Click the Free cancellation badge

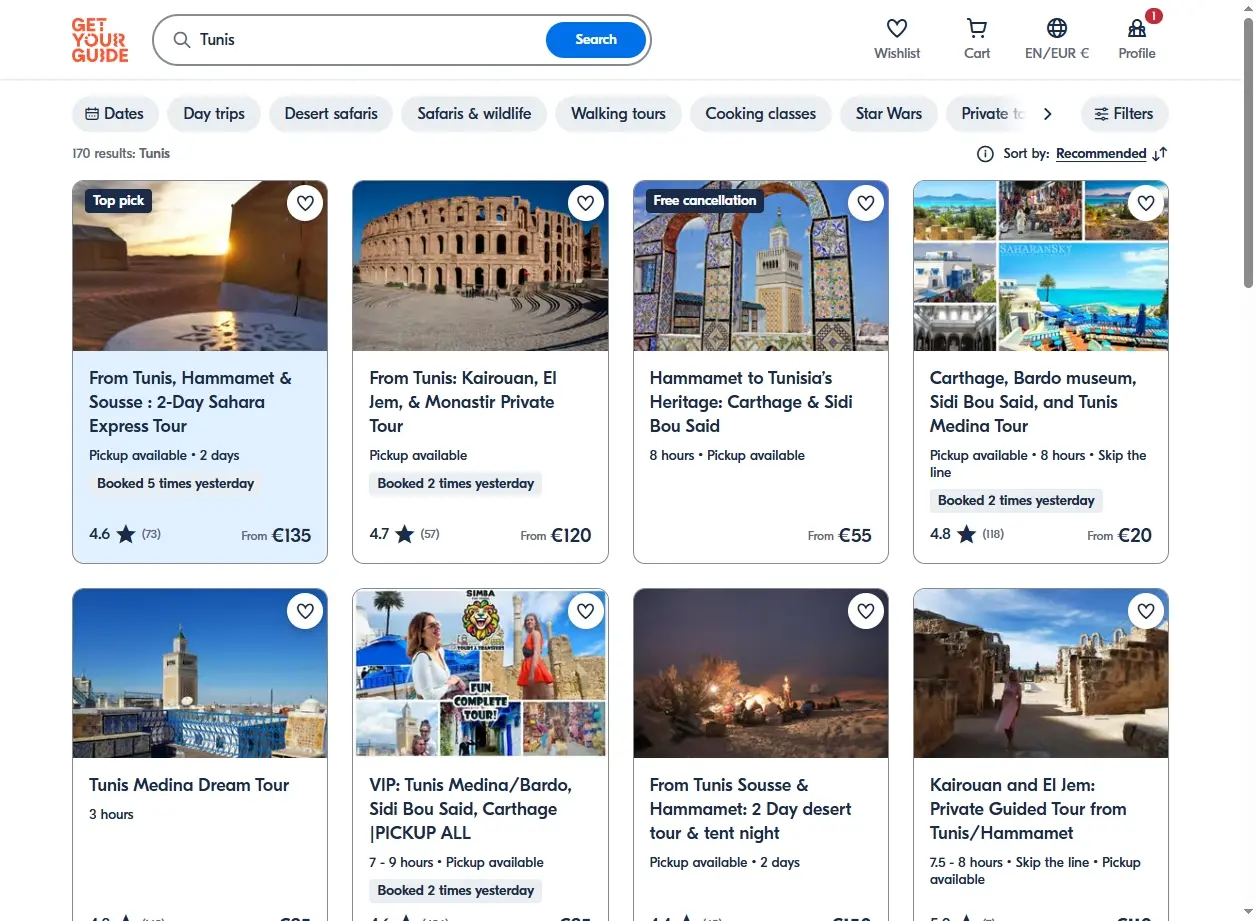(x=705, y=201)
